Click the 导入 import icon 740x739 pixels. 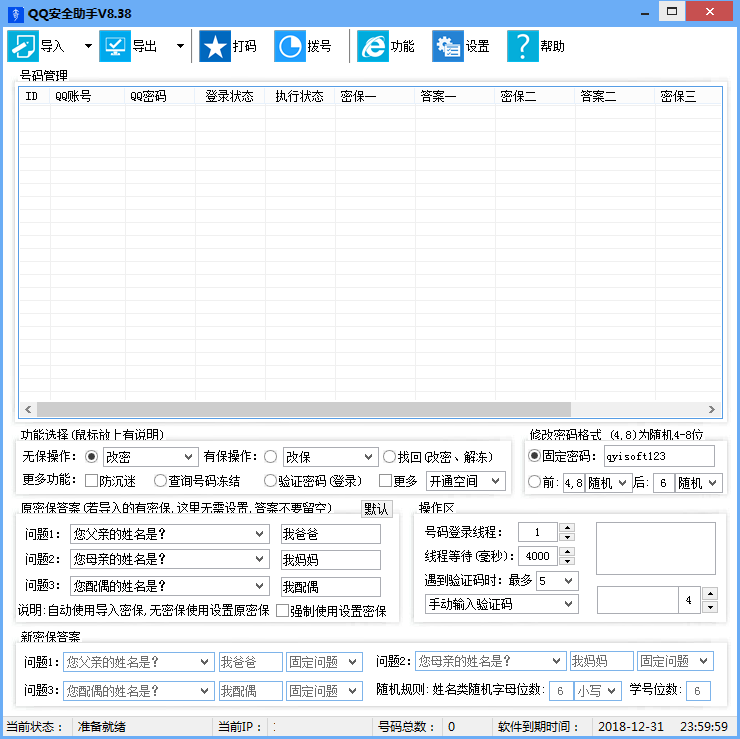[23, 46]
